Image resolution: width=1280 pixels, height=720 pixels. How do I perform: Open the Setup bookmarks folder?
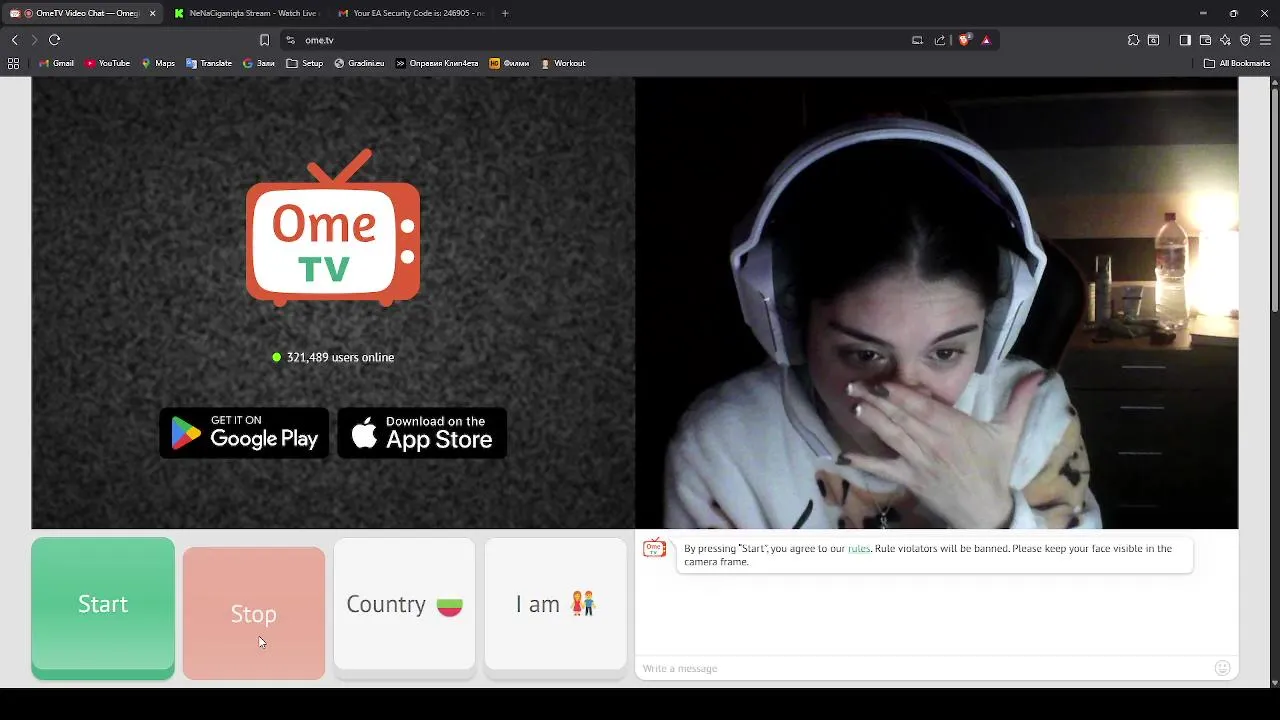point(305,63)
